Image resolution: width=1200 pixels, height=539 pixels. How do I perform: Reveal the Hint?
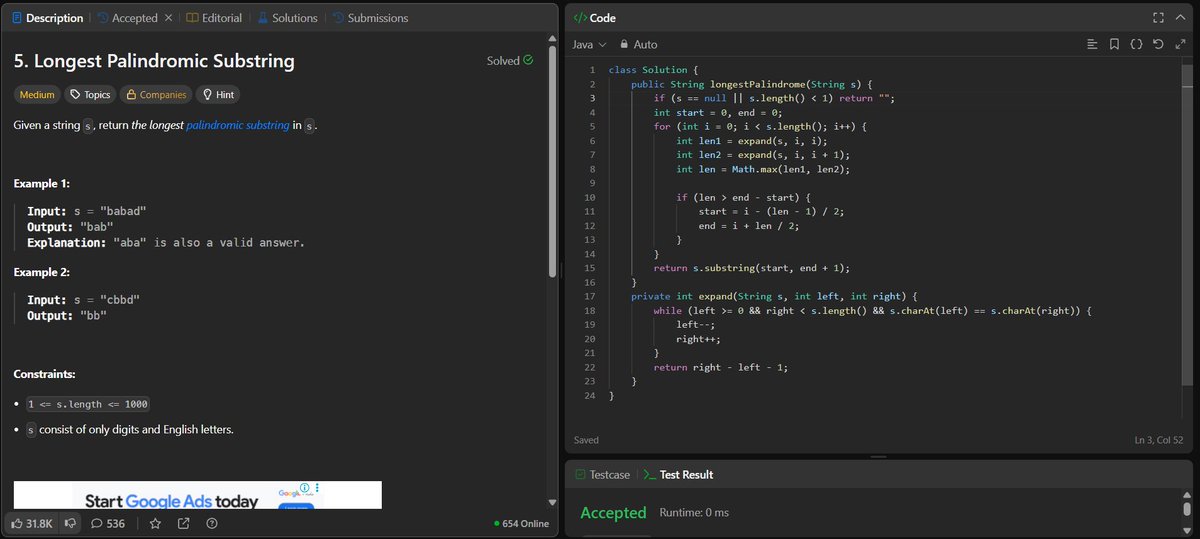pyautogui.click(x=218, y=95)
